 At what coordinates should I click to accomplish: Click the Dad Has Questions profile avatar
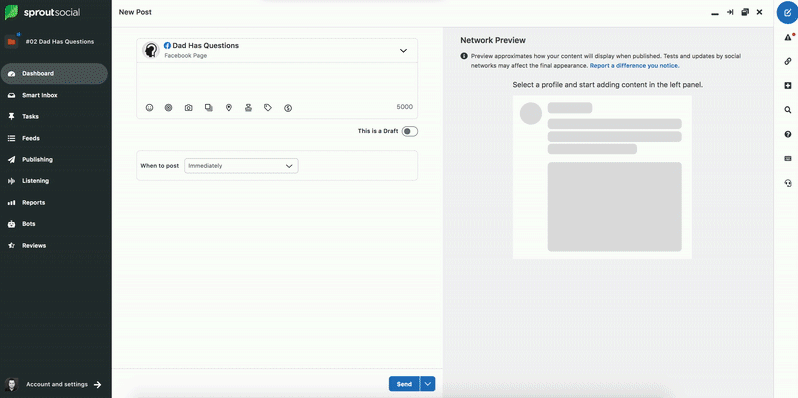[151, 50]
